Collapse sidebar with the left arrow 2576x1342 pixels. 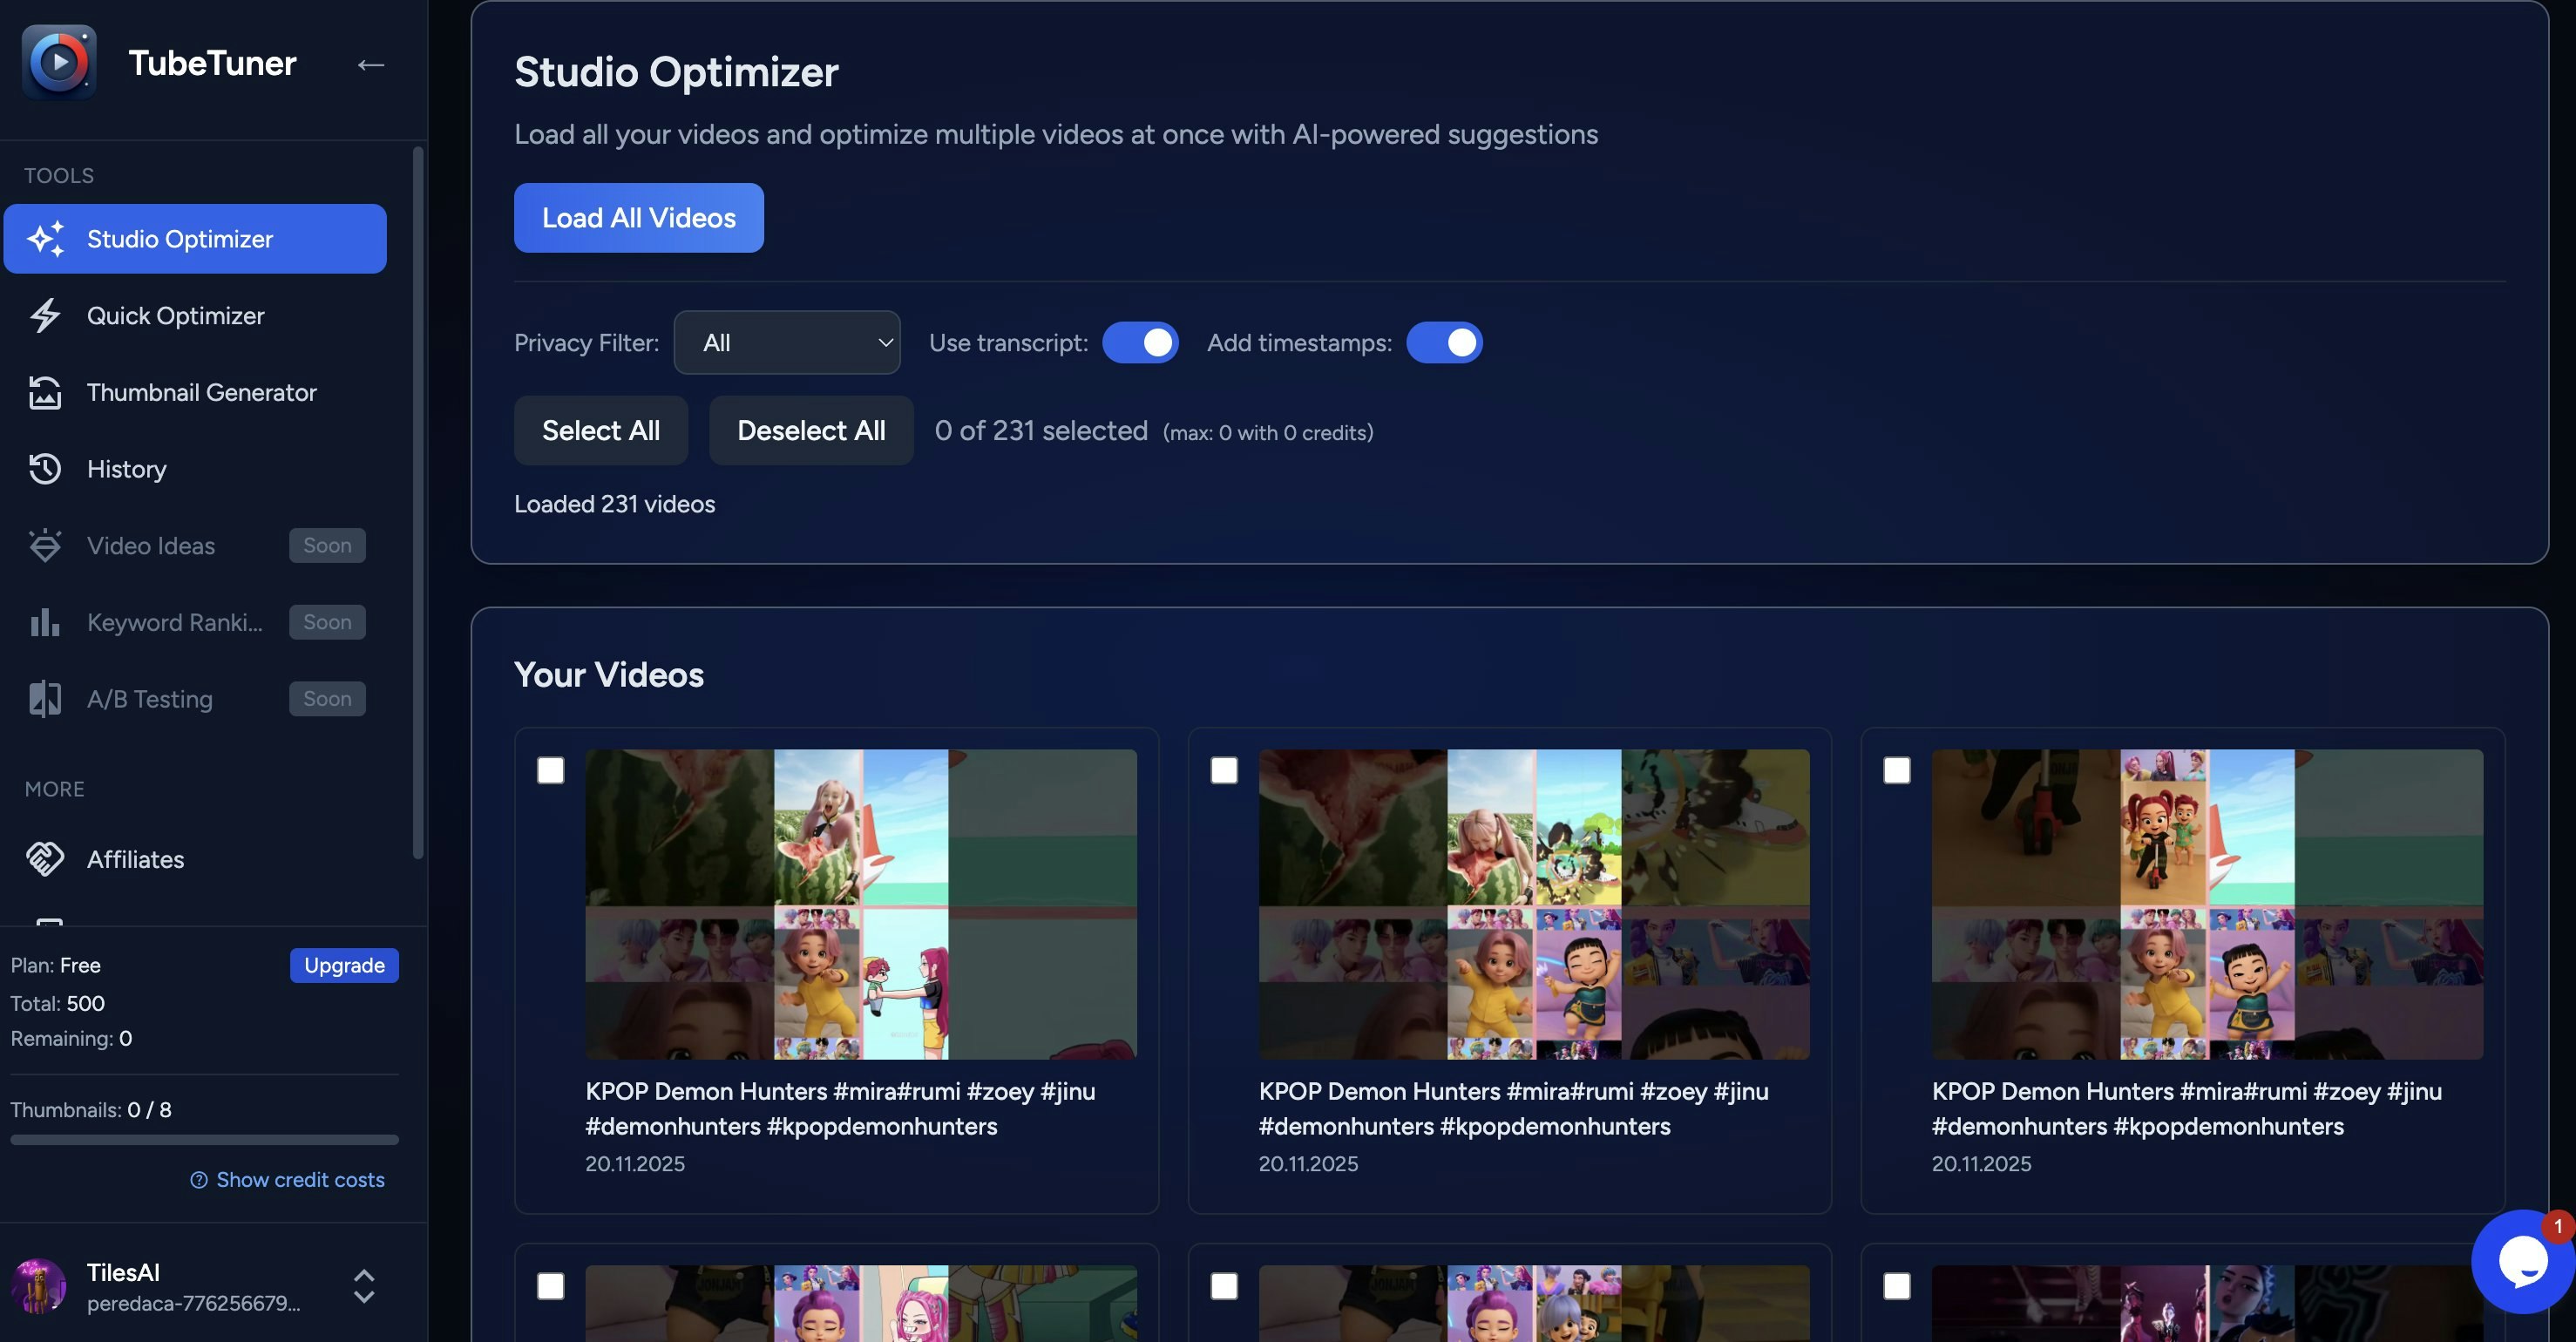coord(371,65)
